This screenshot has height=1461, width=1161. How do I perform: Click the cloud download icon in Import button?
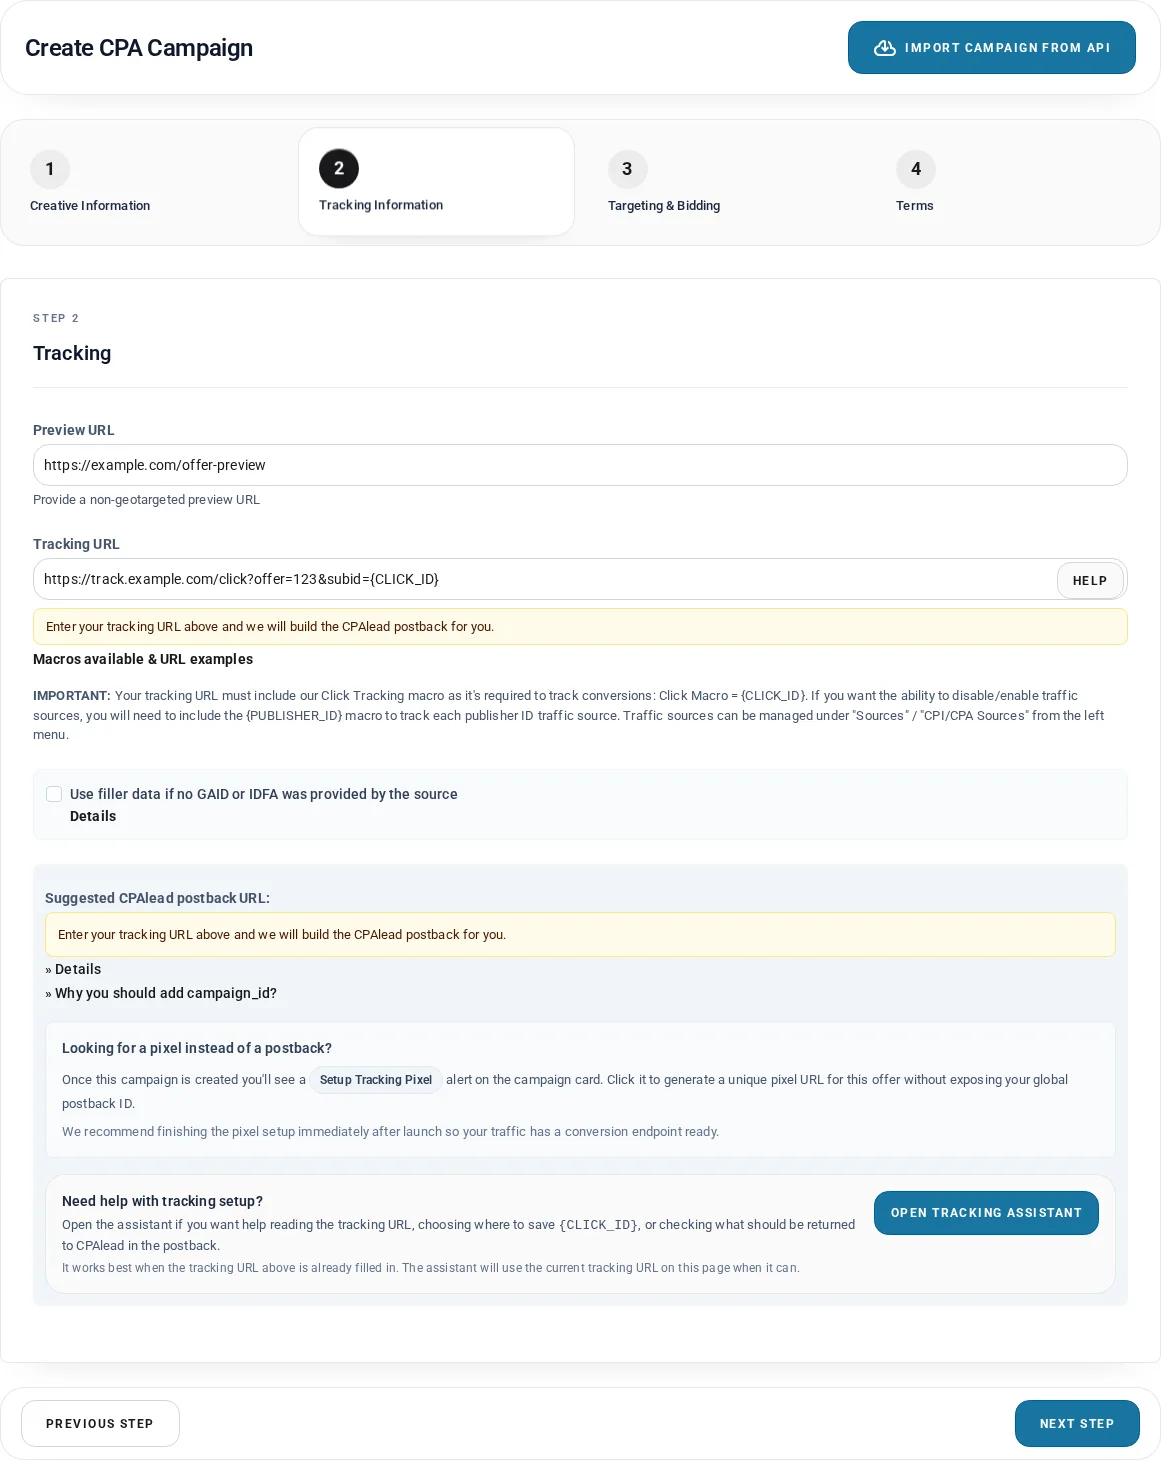click(885, 48)
